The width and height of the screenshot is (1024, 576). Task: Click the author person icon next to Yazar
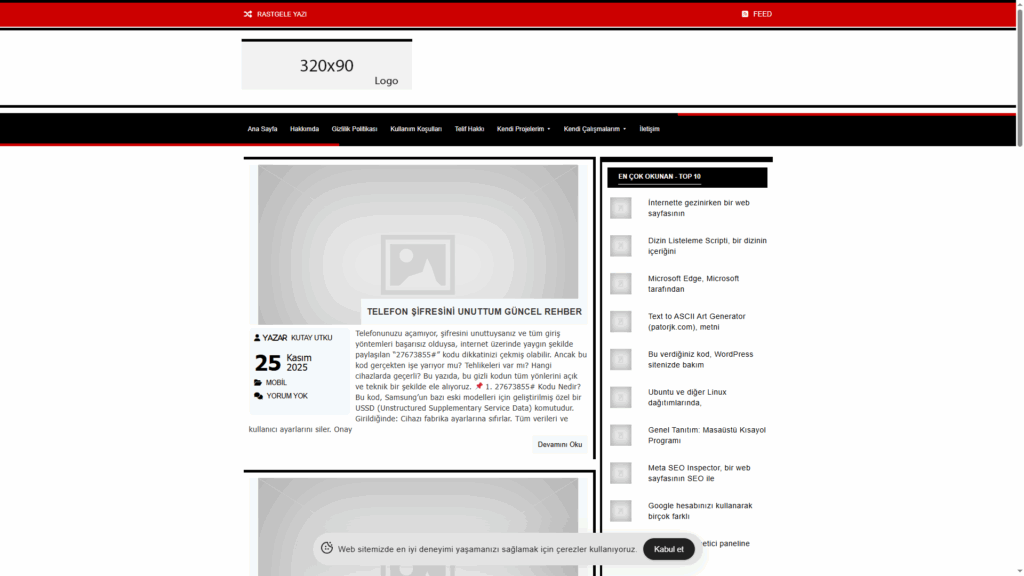click(x=257, y=338)
